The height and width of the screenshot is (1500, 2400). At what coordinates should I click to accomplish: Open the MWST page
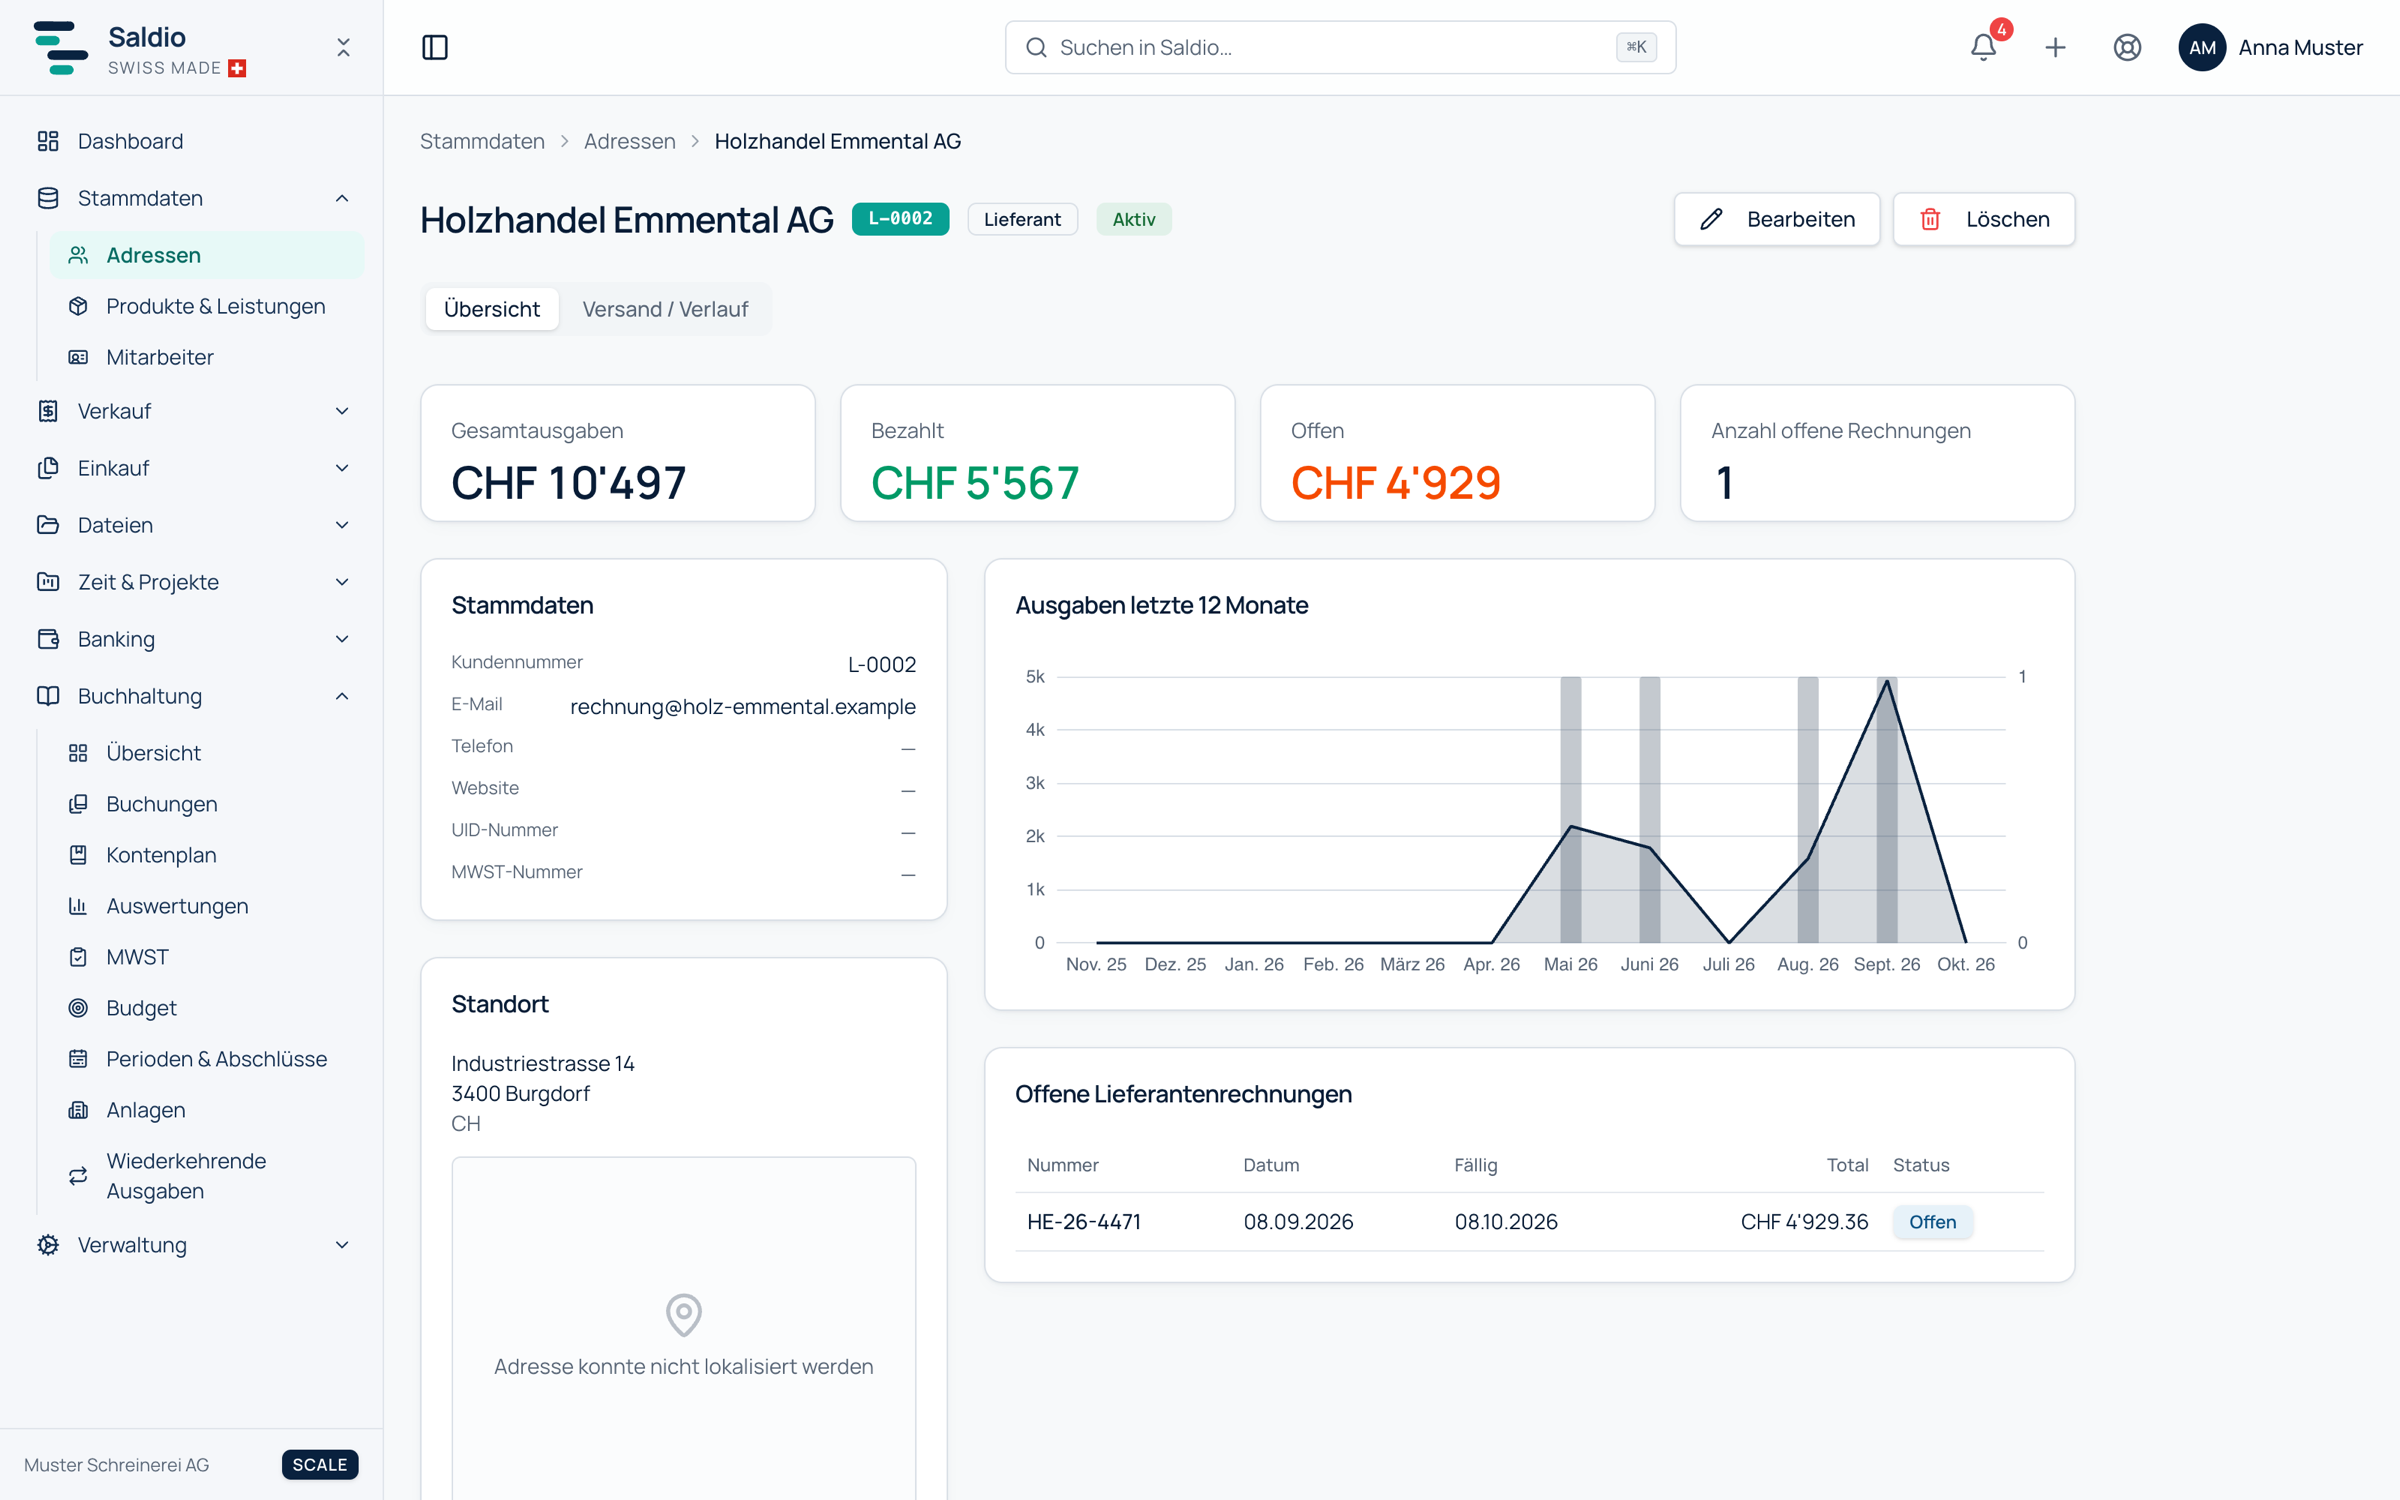207,957
